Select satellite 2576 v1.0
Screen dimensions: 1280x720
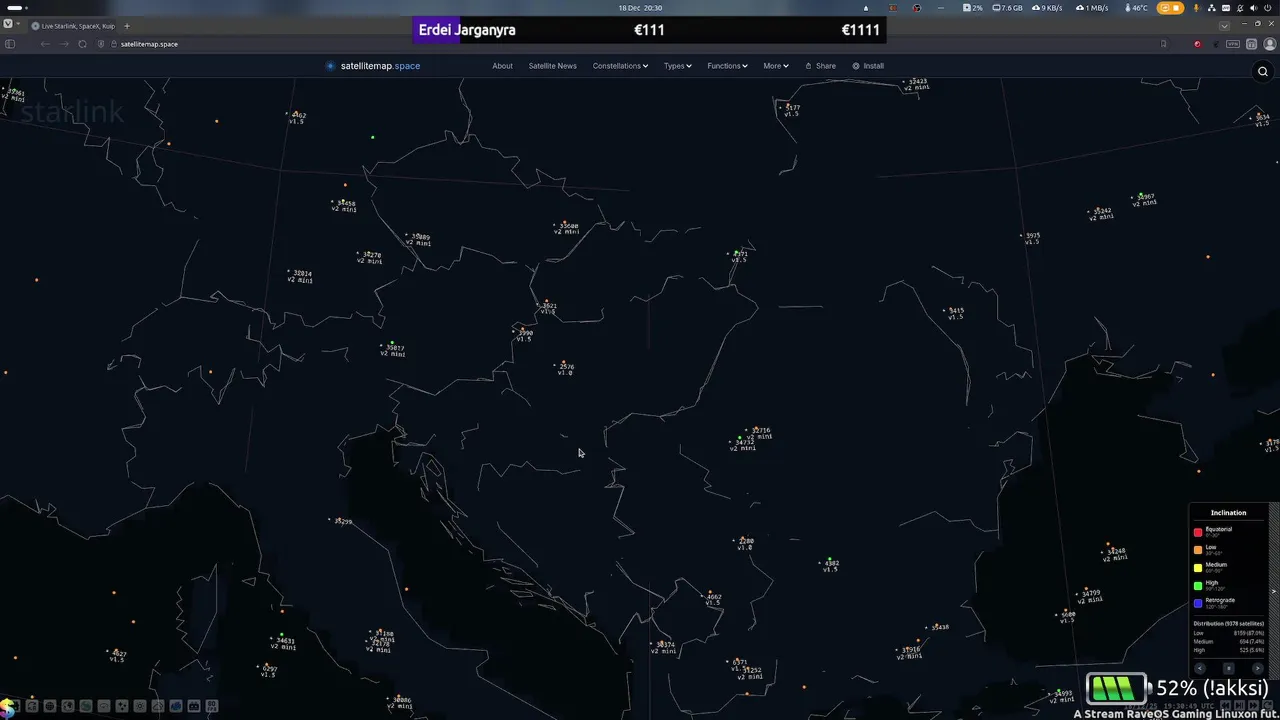[x=565, y=369]
